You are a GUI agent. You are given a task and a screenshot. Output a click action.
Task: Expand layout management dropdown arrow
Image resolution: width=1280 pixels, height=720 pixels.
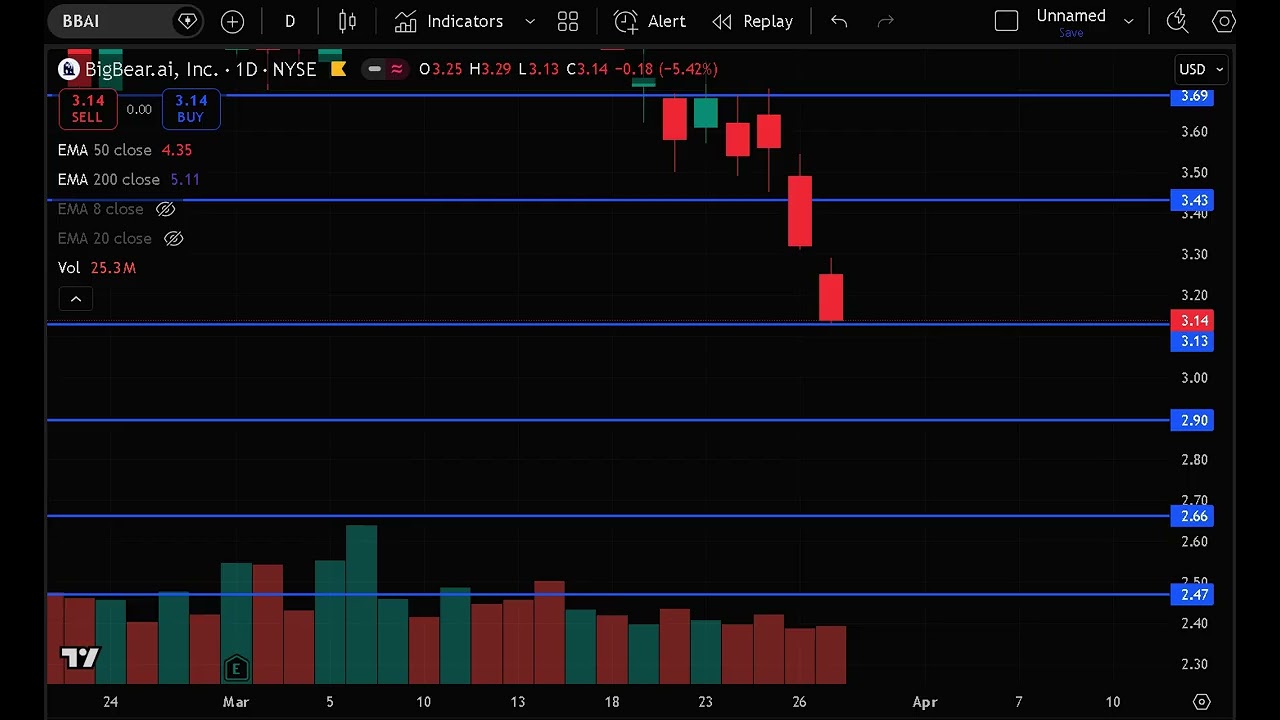click(1129, 21)
